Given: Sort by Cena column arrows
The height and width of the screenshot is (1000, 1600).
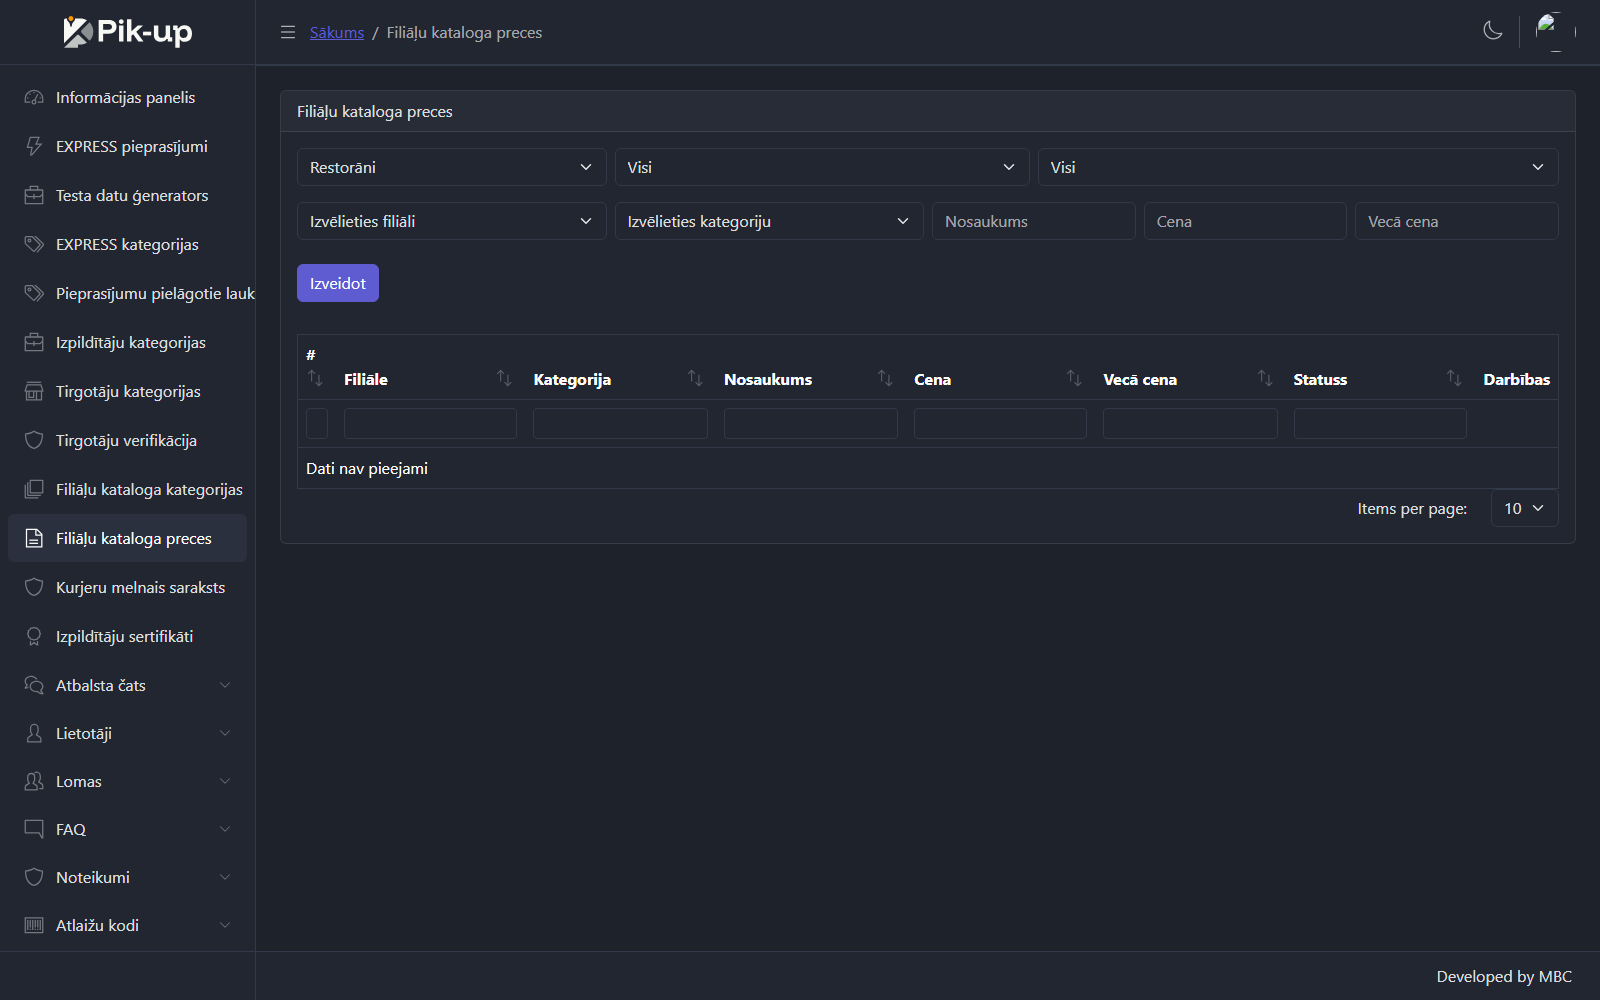Looking at the screenshot, I should coord(1074,378).
